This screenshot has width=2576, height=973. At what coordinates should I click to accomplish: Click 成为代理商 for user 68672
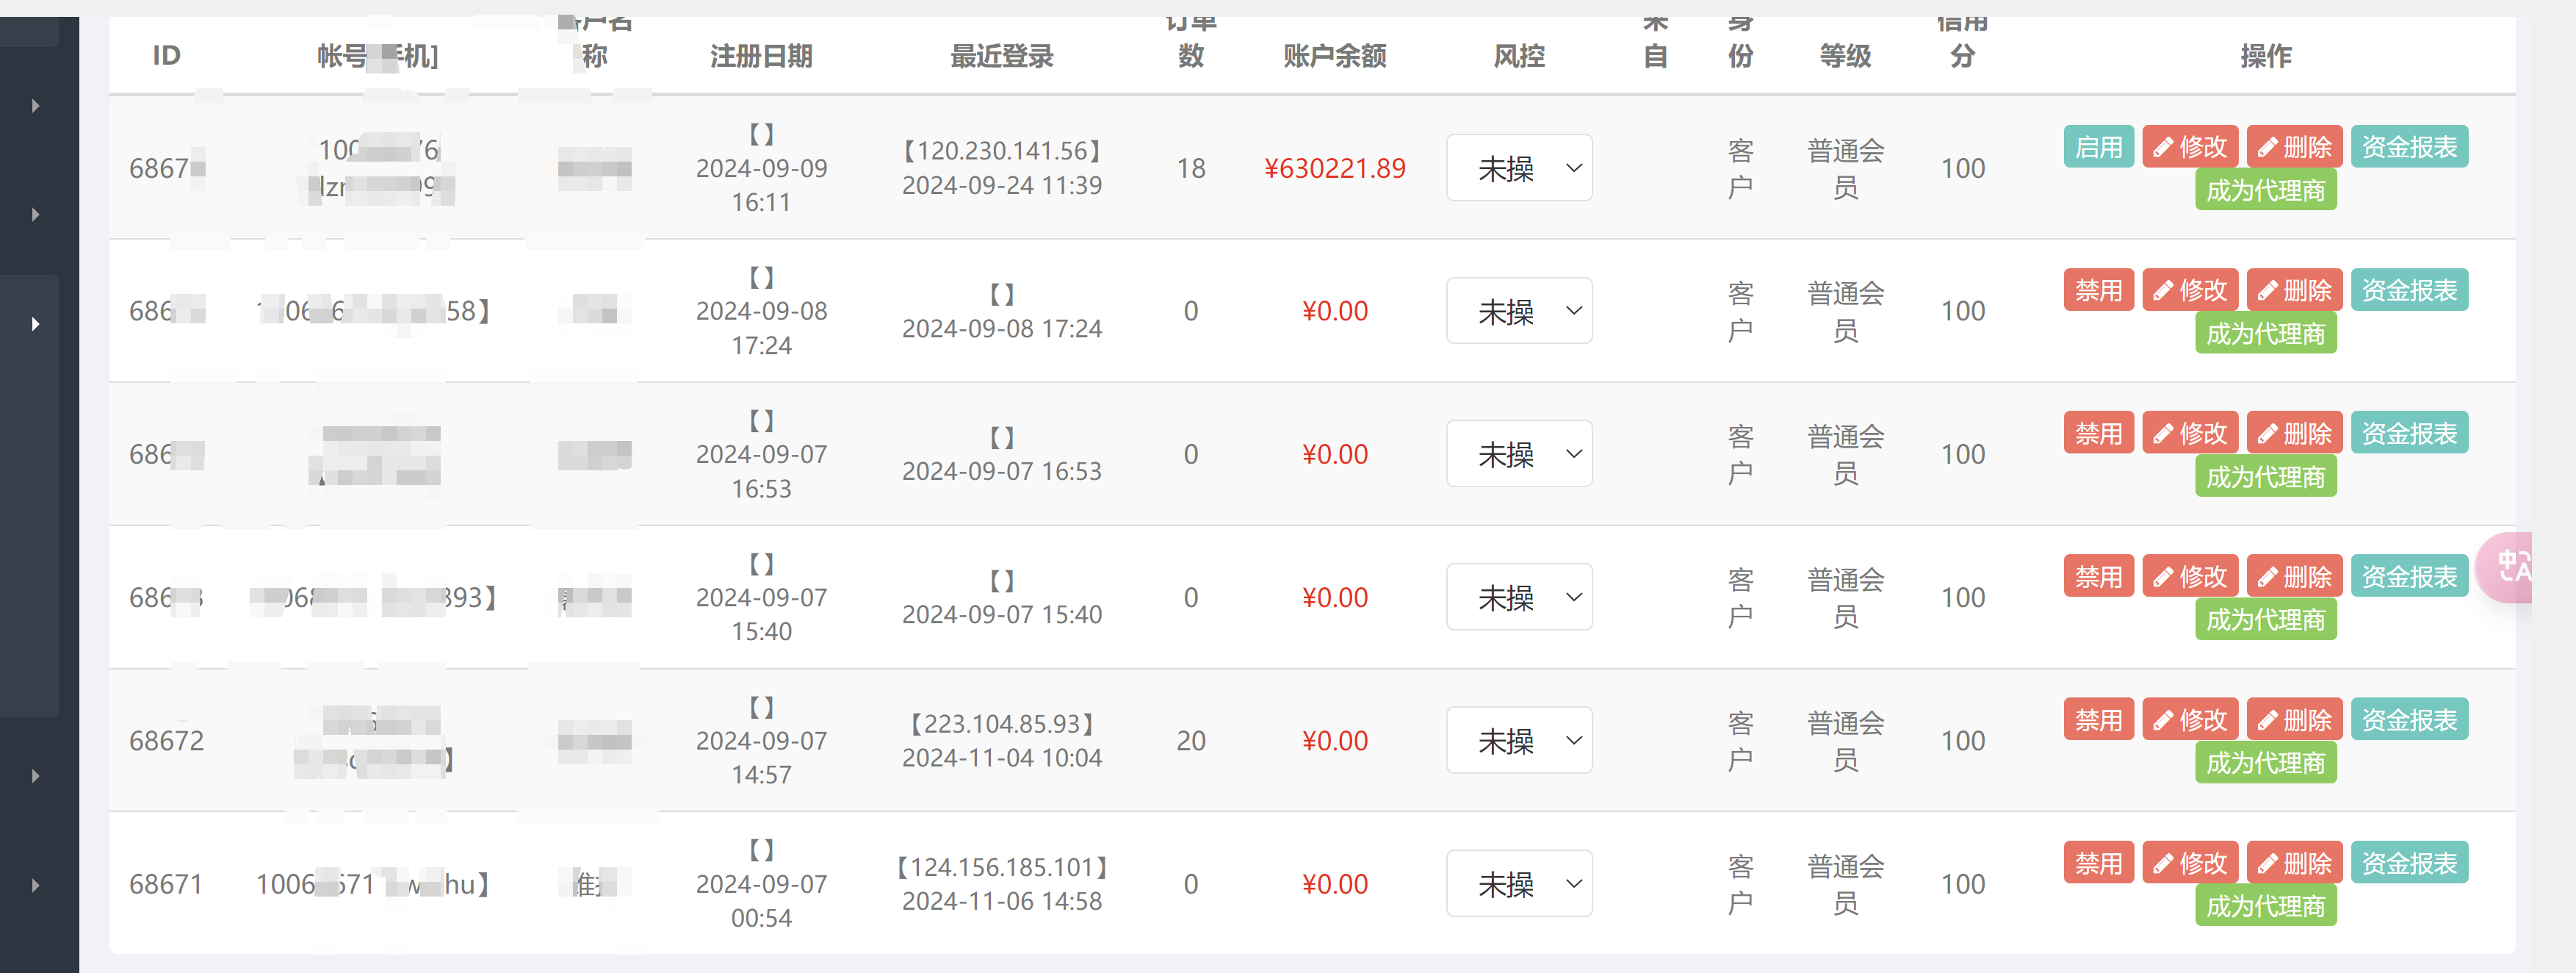(2265, 762)
